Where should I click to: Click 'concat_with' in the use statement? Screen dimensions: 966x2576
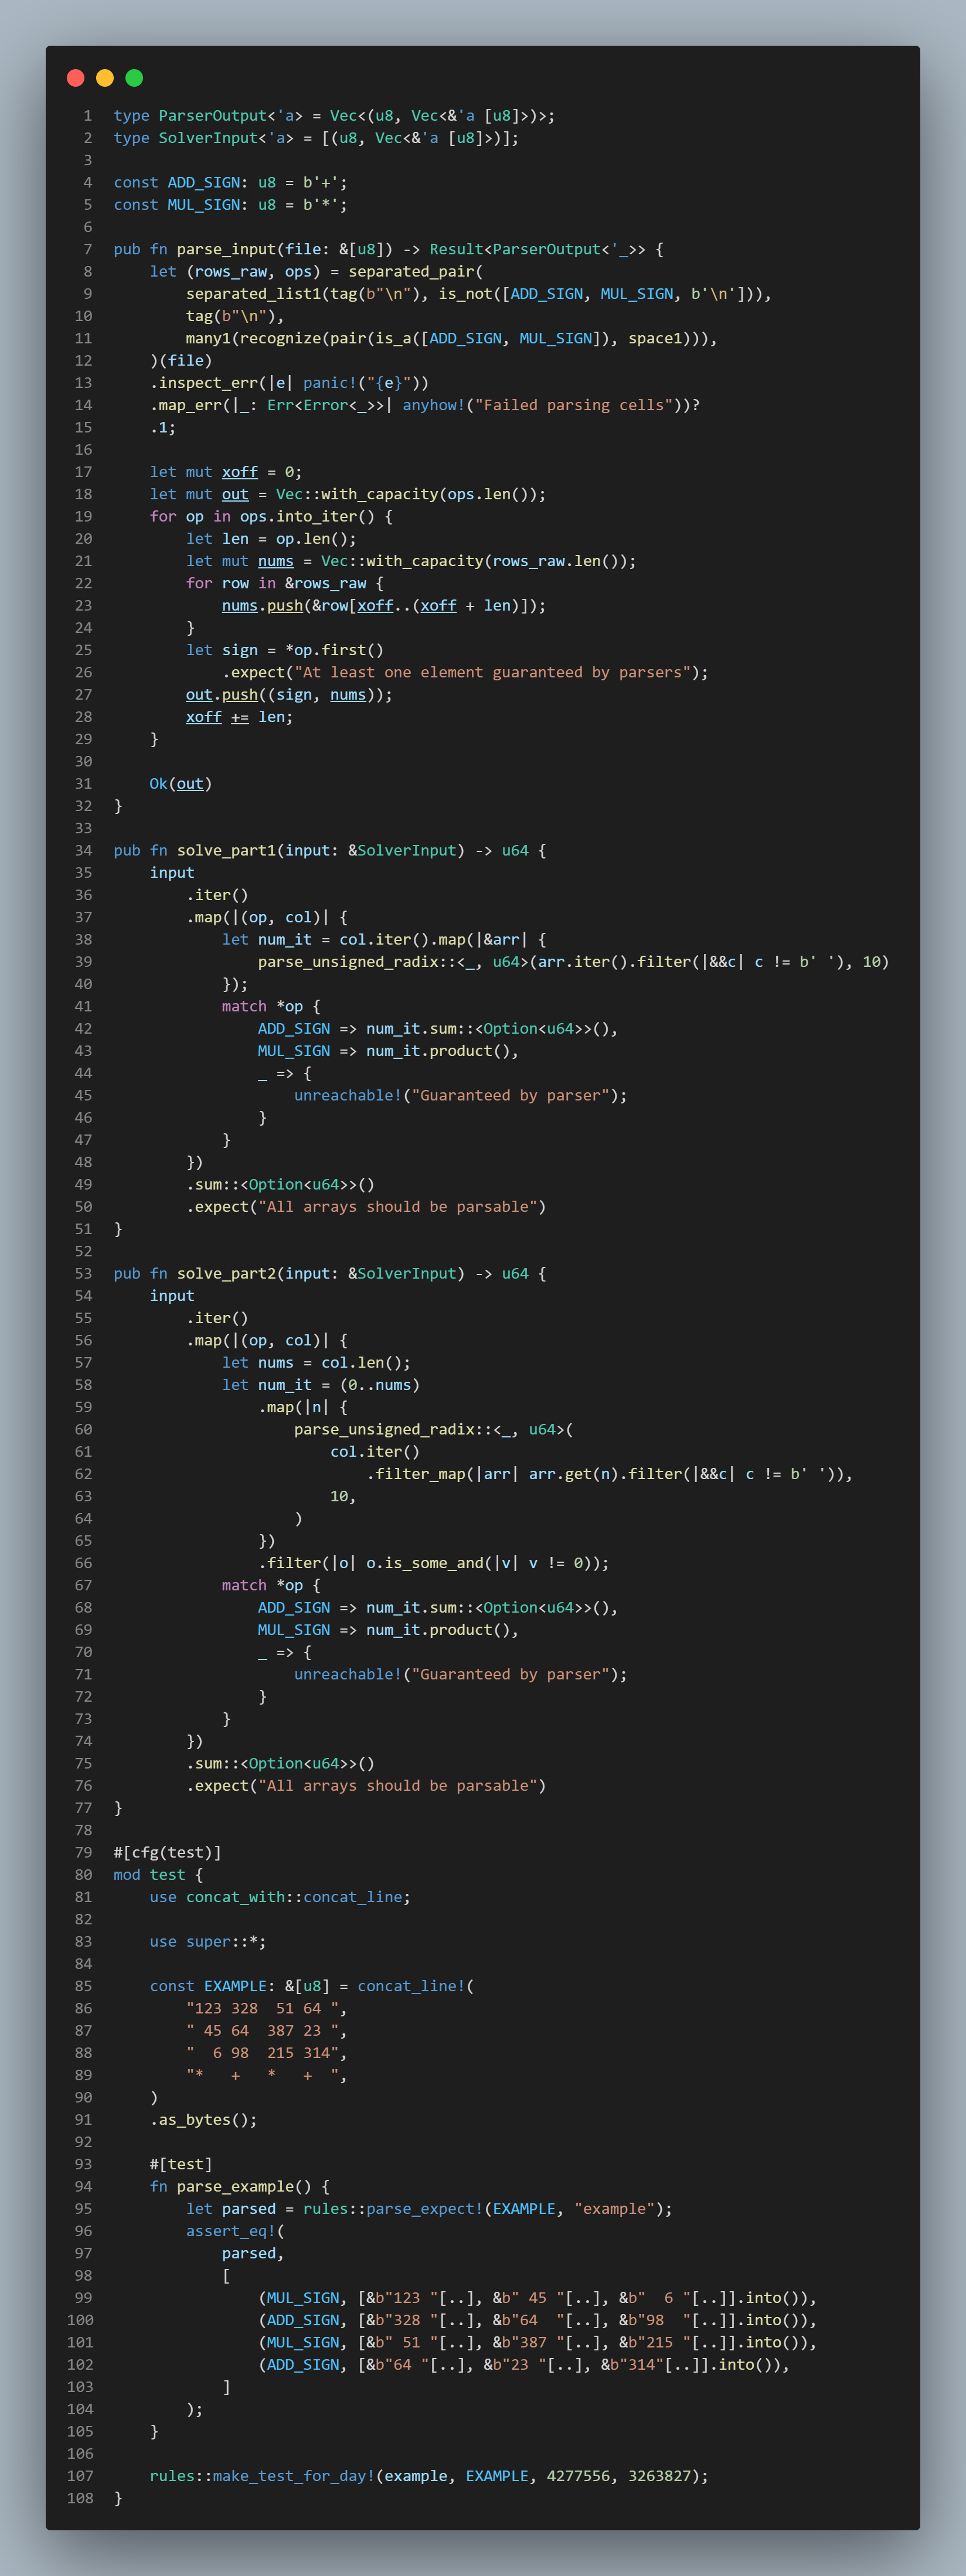point(235,1897)
